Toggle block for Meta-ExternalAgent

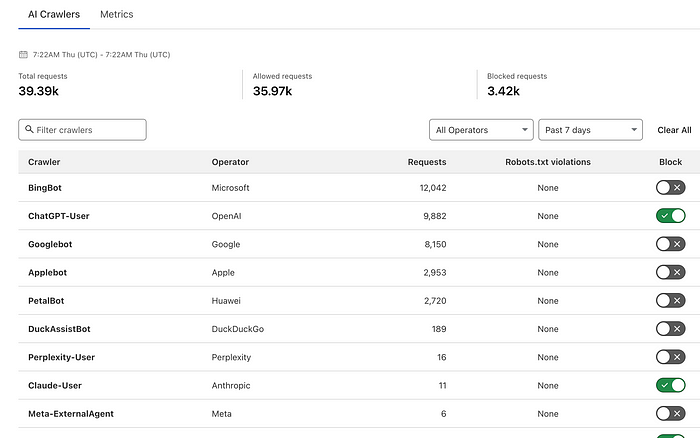(x=671, y=413)
